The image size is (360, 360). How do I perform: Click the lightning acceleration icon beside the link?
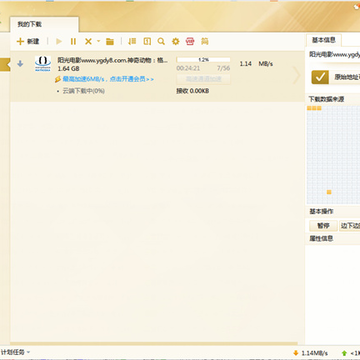(x=58, y=79)
